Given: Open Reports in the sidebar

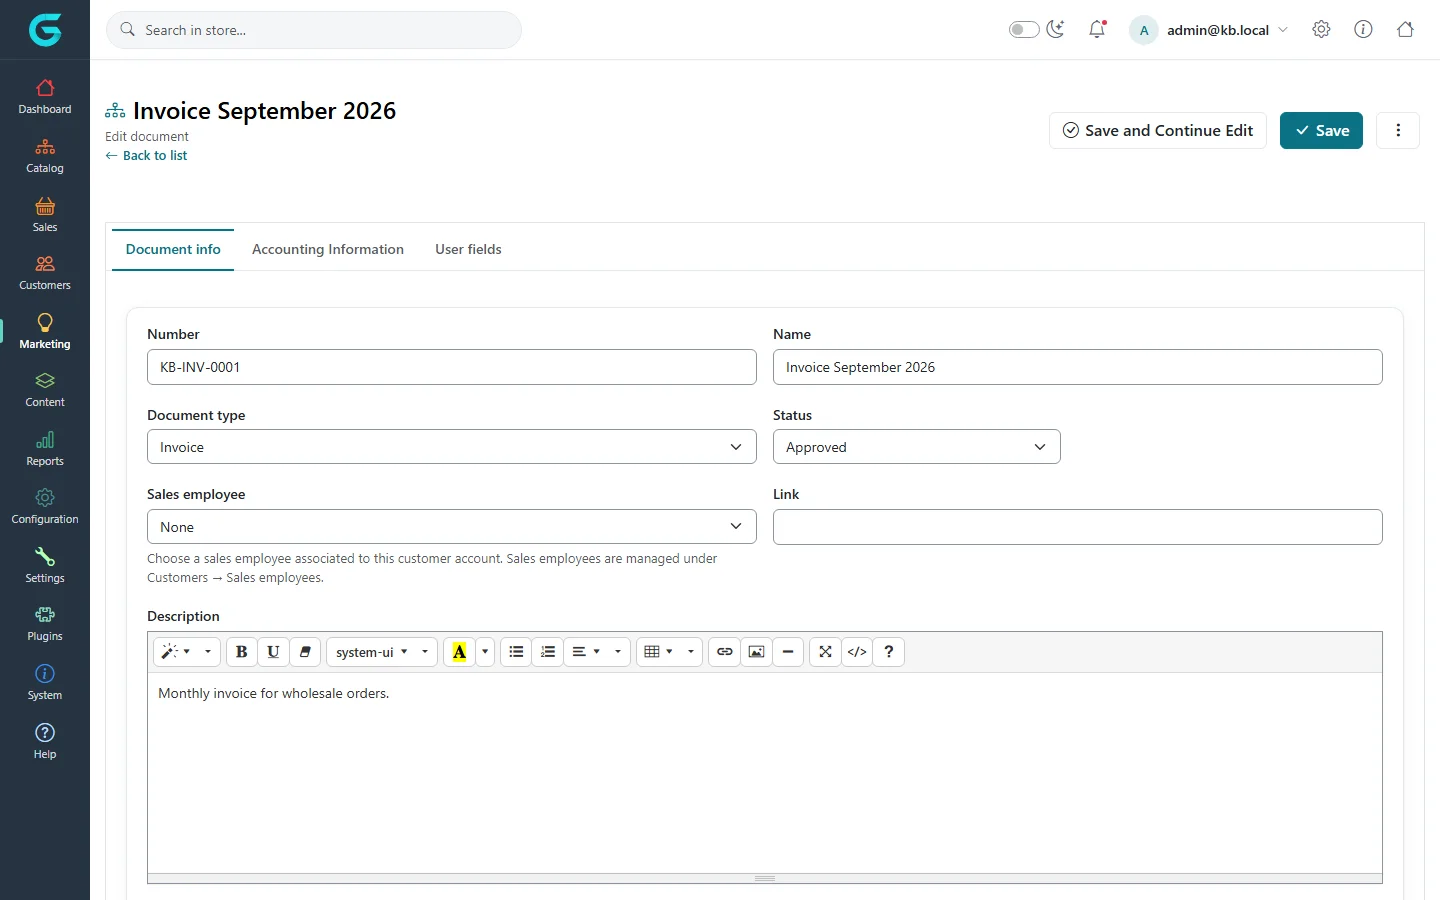Looking at the screenshot, I should pos(45,449).
